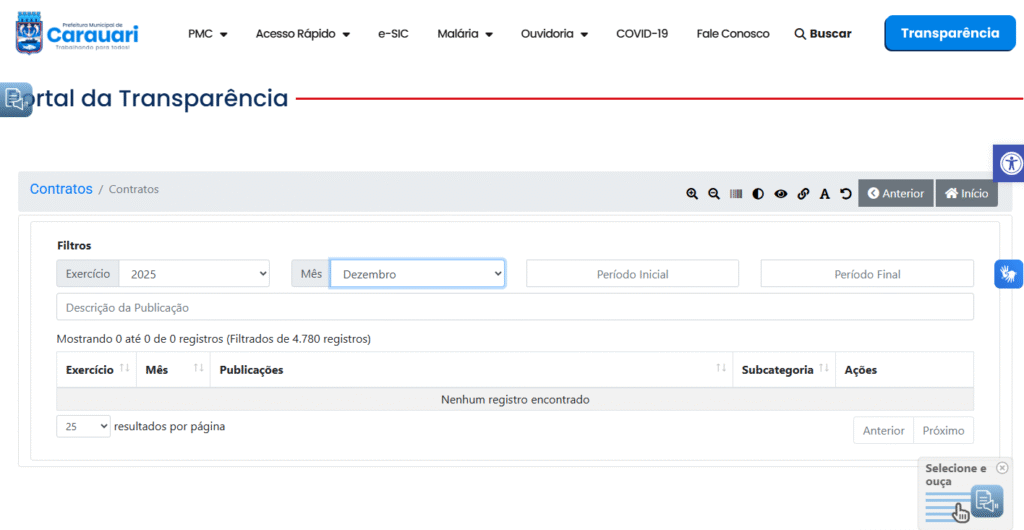Click the letter A font icon
Image resolution: width=1024 pixels, height=530 pixels.
[825, 194]
